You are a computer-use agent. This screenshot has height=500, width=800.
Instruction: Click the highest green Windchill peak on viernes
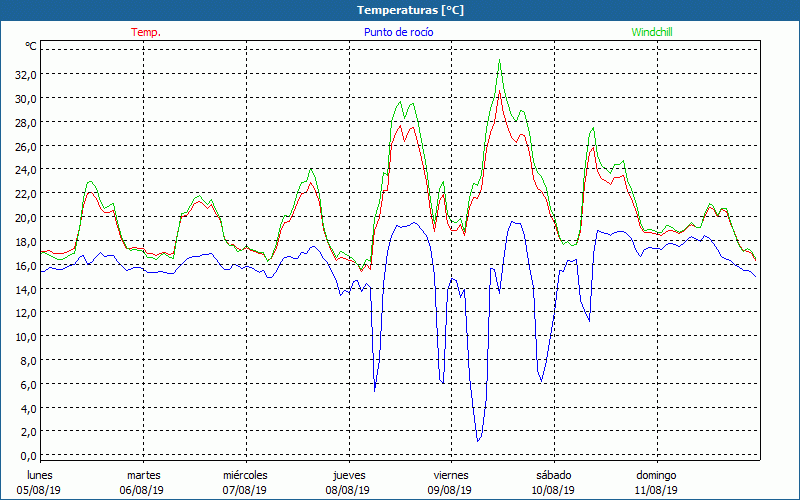499,61
